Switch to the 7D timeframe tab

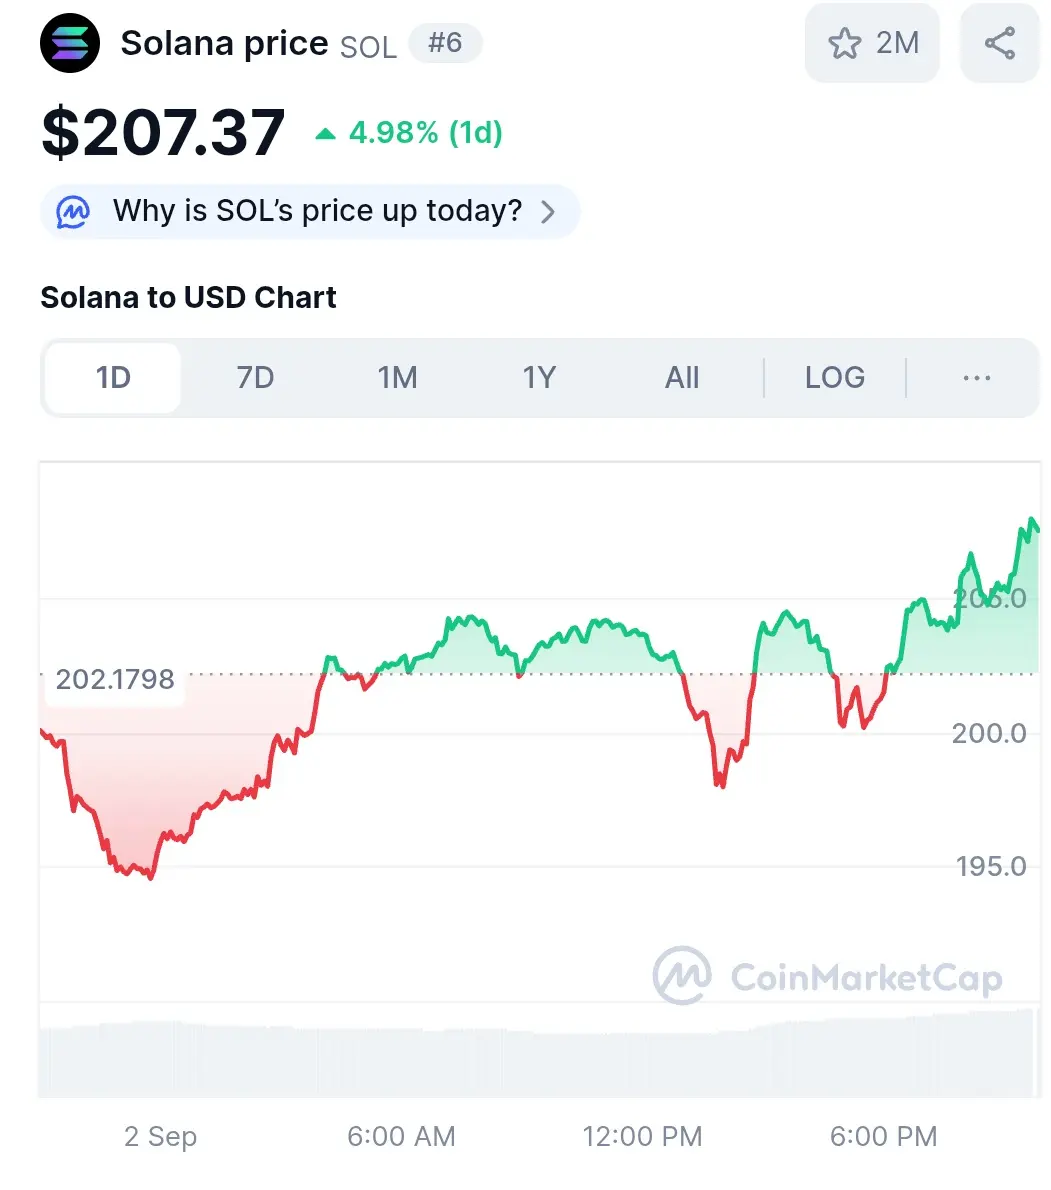pyautogui.click(x=255, y=378)
